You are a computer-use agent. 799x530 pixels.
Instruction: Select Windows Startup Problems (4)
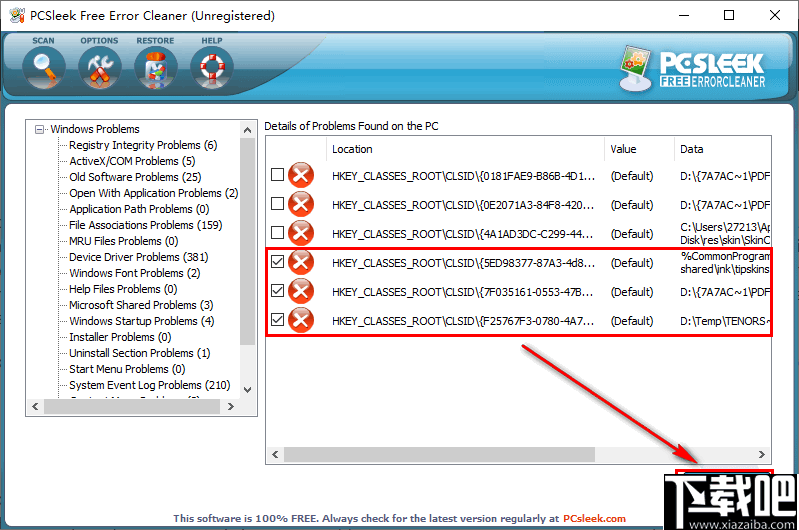coord(142,321)
